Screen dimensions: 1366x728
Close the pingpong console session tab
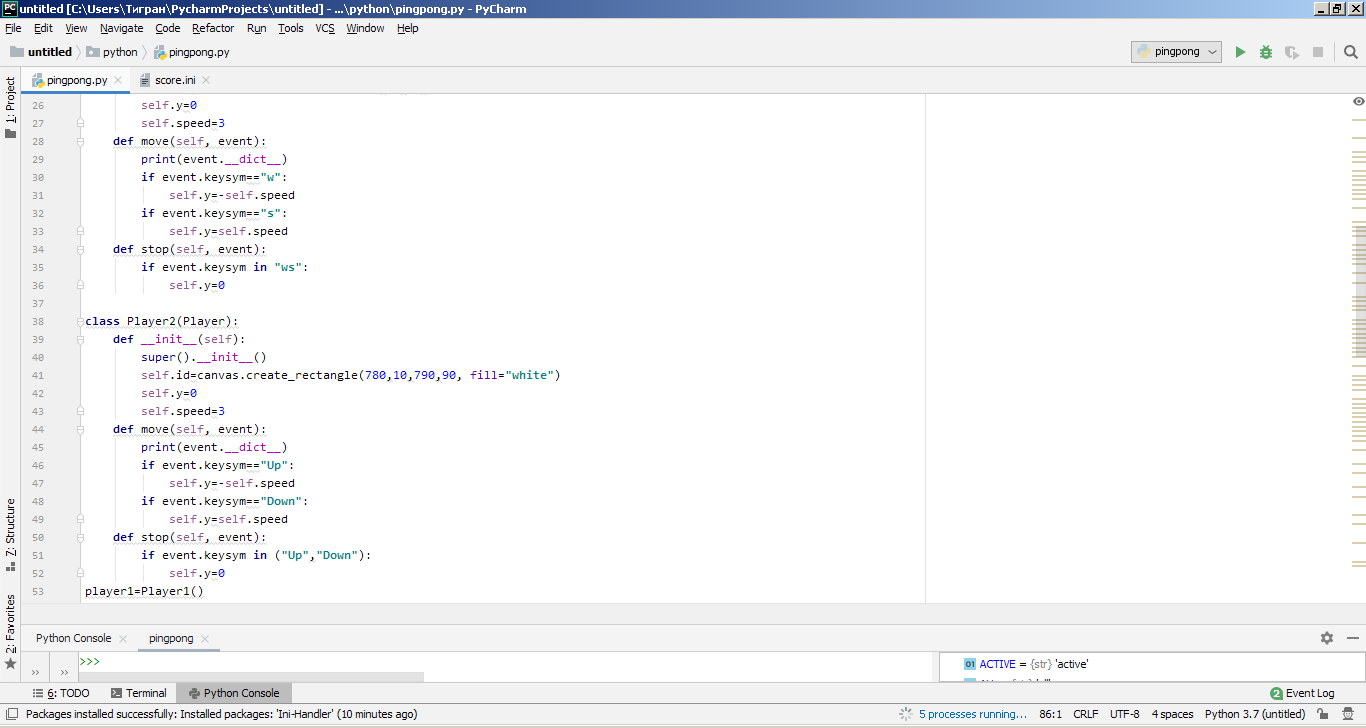205,638
